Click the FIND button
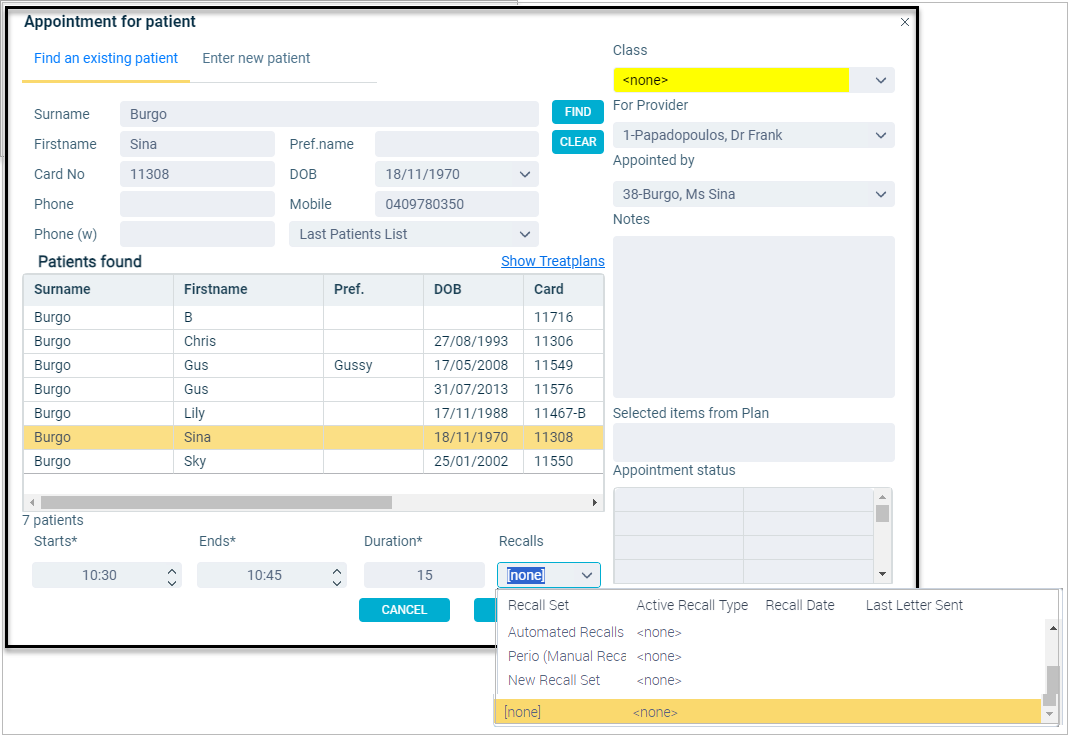The image size is (1069, 739). 577,112
